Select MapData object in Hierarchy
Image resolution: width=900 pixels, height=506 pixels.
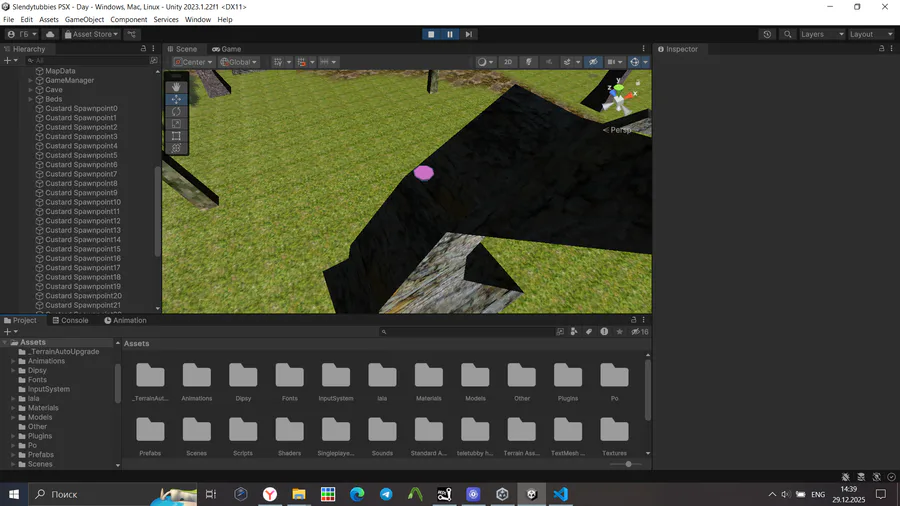point(60,71)
